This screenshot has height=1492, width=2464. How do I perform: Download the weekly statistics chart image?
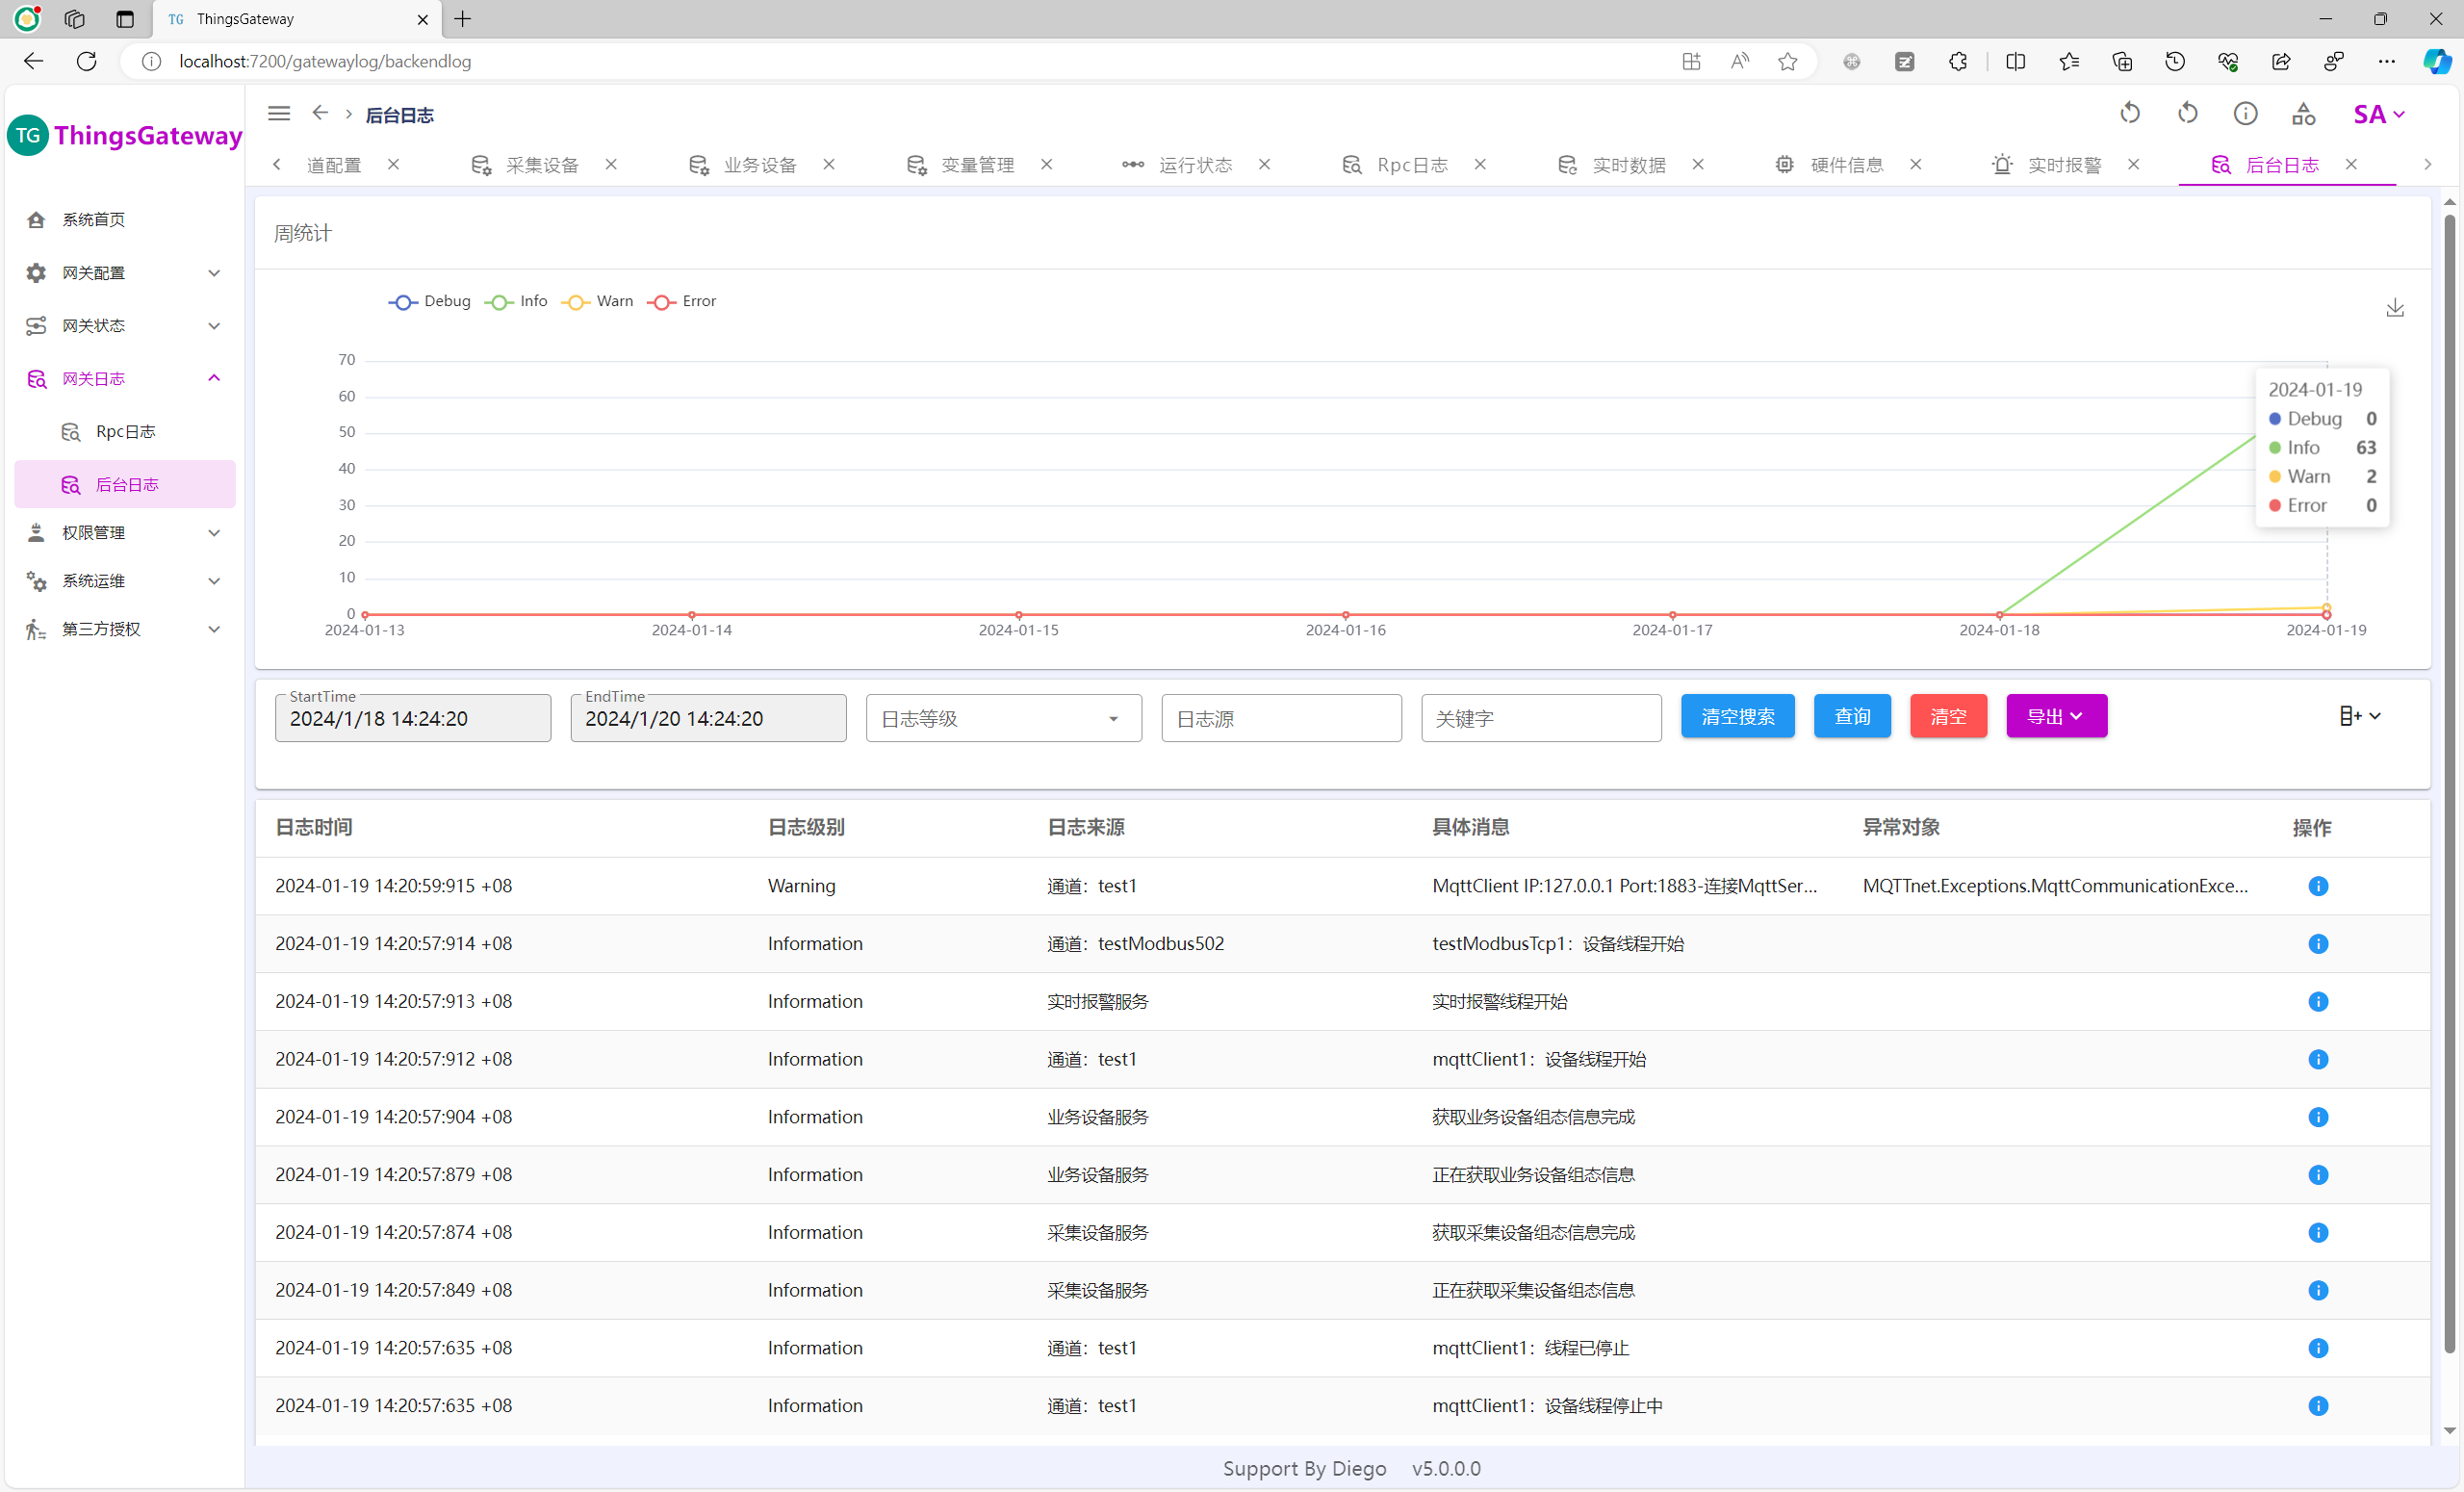pyautogui.click(x=2394, y=308)
